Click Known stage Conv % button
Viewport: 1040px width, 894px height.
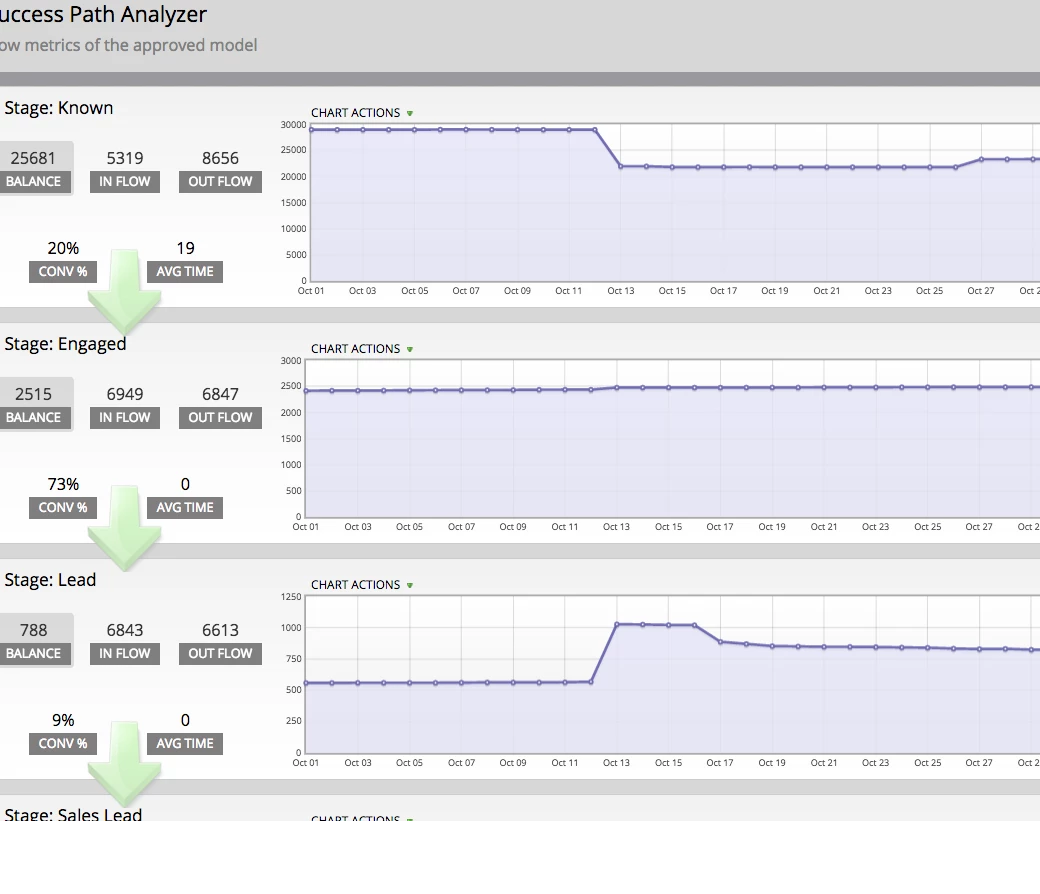pyautogui.click(x=63, y=272)
